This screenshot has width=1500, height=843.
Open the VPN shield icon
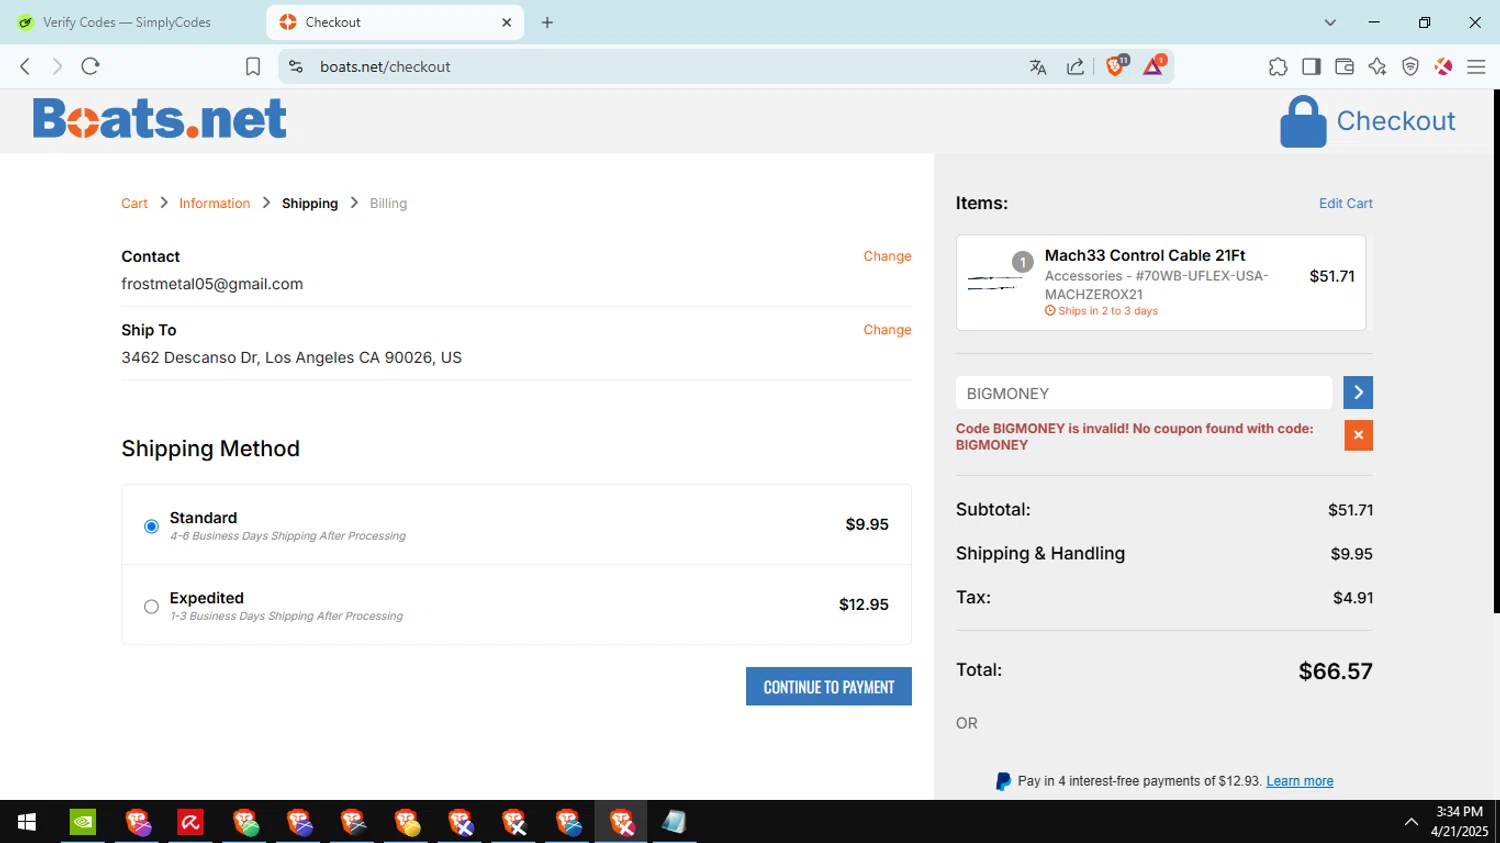pos(1410,67)
